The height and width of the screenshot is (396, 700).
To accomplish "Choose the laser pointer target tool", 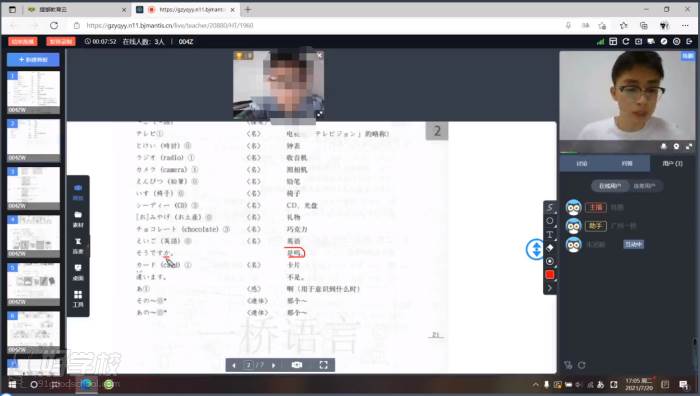I will (x=550, y=261).
